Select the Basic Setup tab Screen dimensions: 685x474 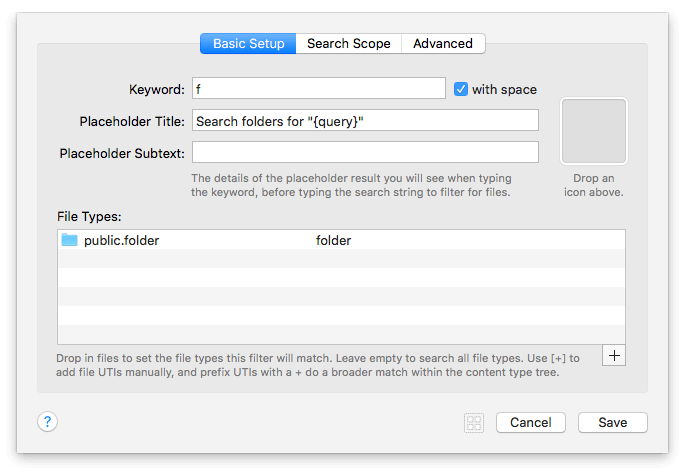248,44
